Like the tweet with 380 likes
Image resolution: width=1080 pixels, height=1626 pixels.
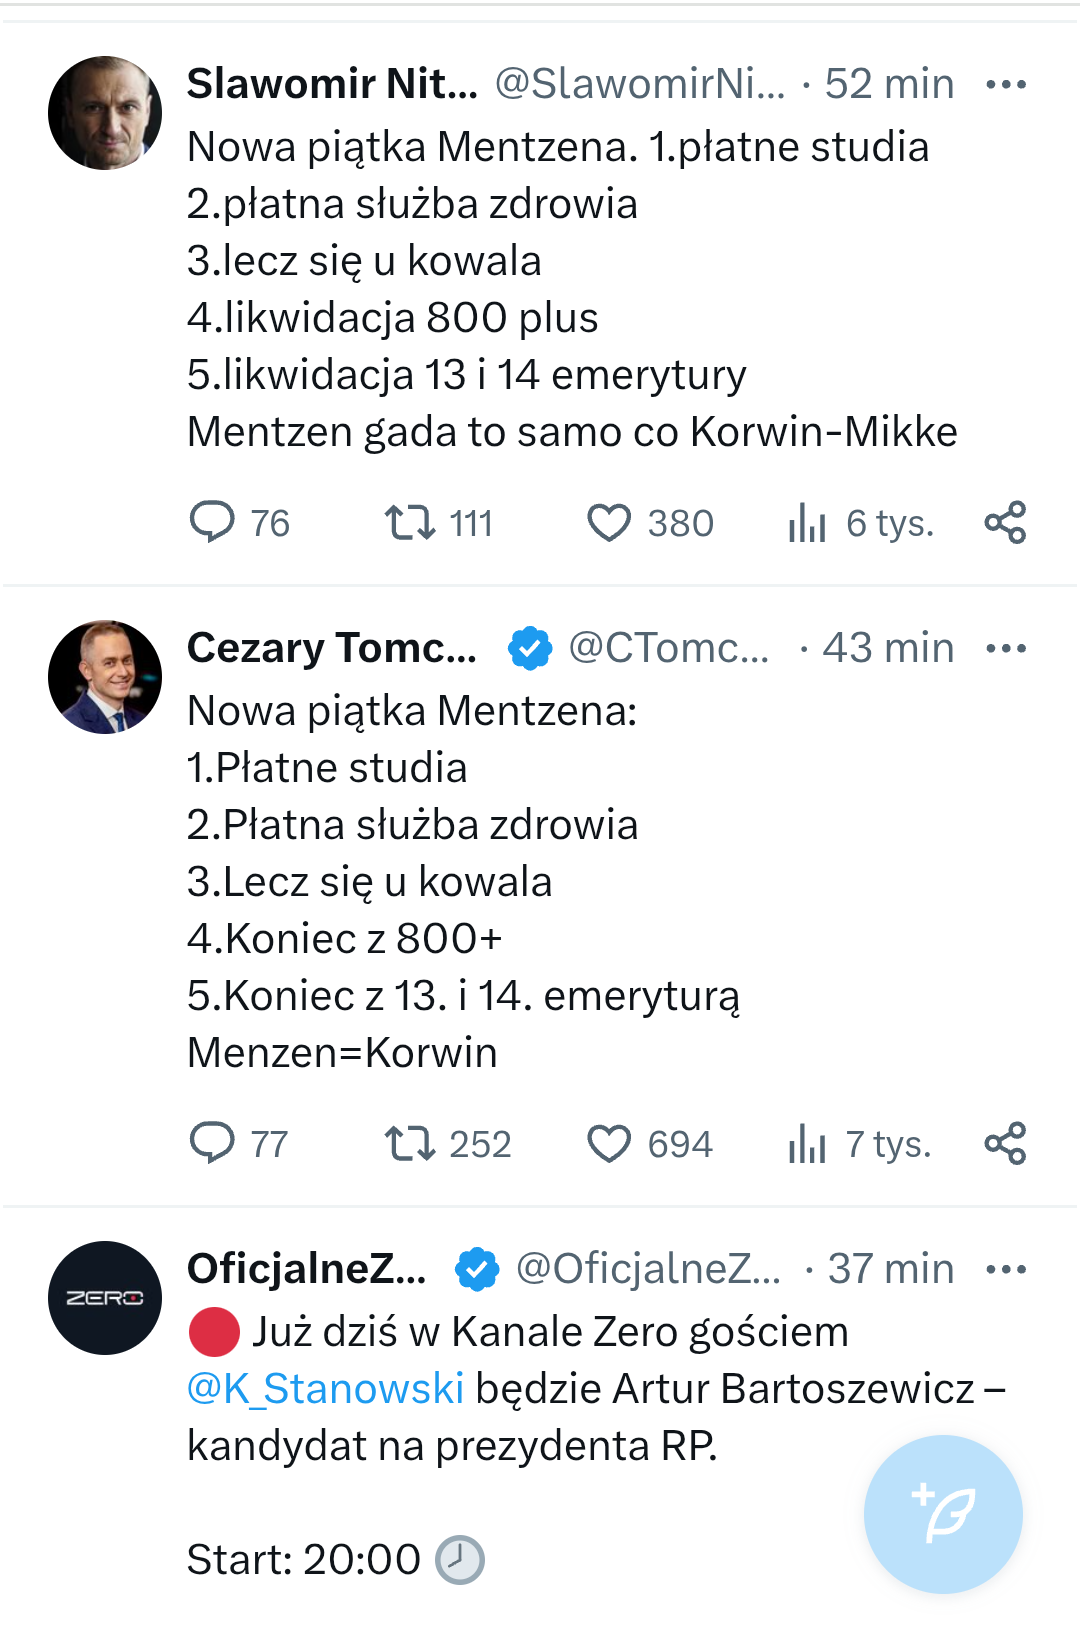pos(608,522)
